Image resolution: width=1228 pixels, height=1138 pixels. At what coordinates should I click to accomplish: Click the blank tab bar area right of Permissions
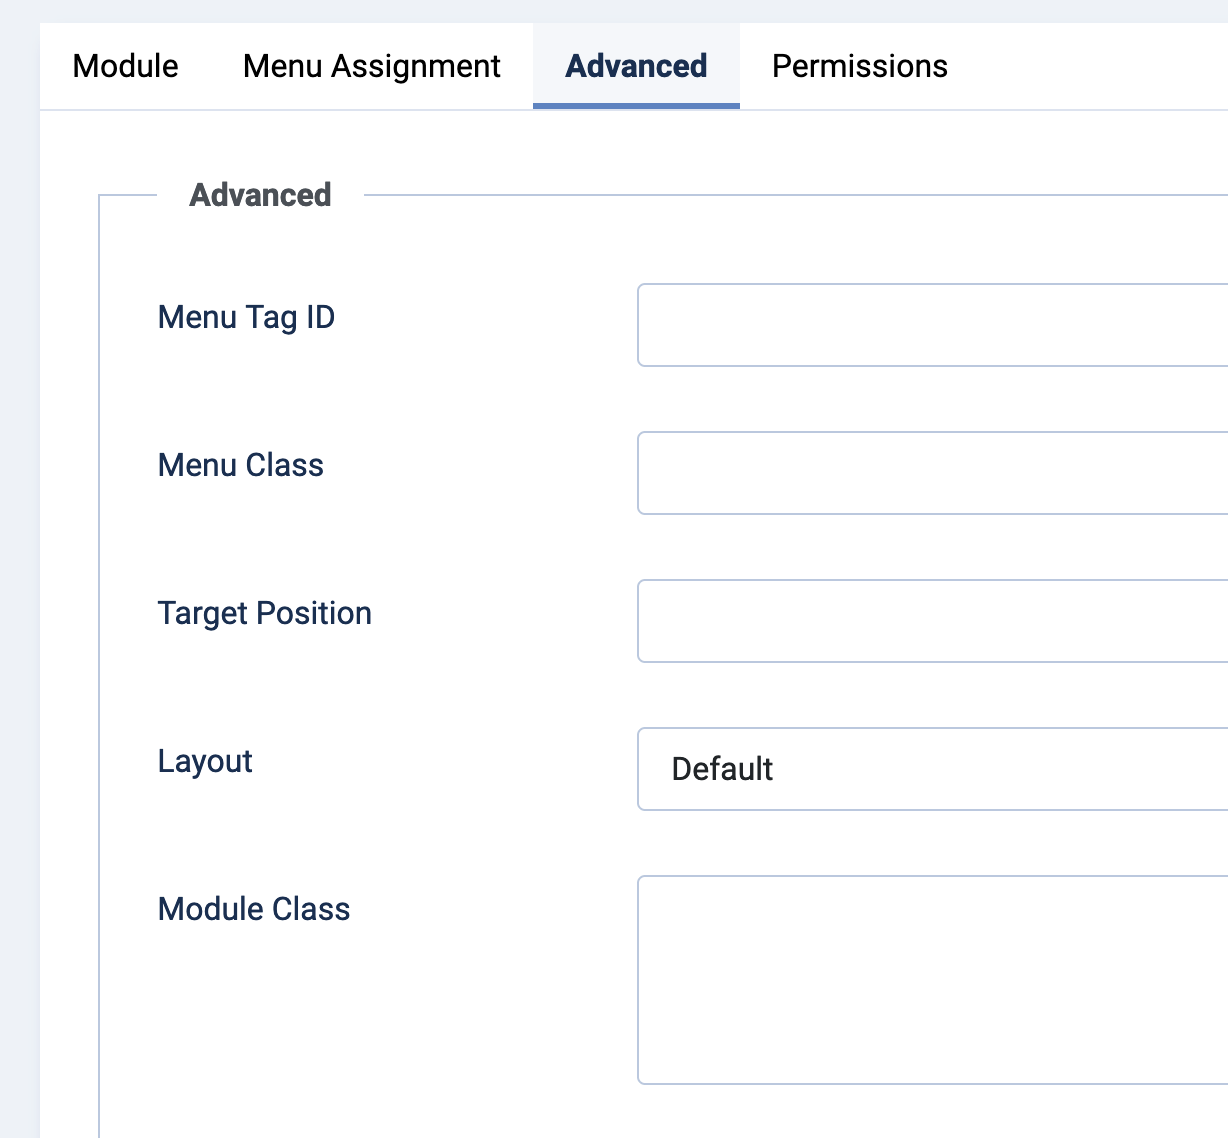click(1090, 66)
